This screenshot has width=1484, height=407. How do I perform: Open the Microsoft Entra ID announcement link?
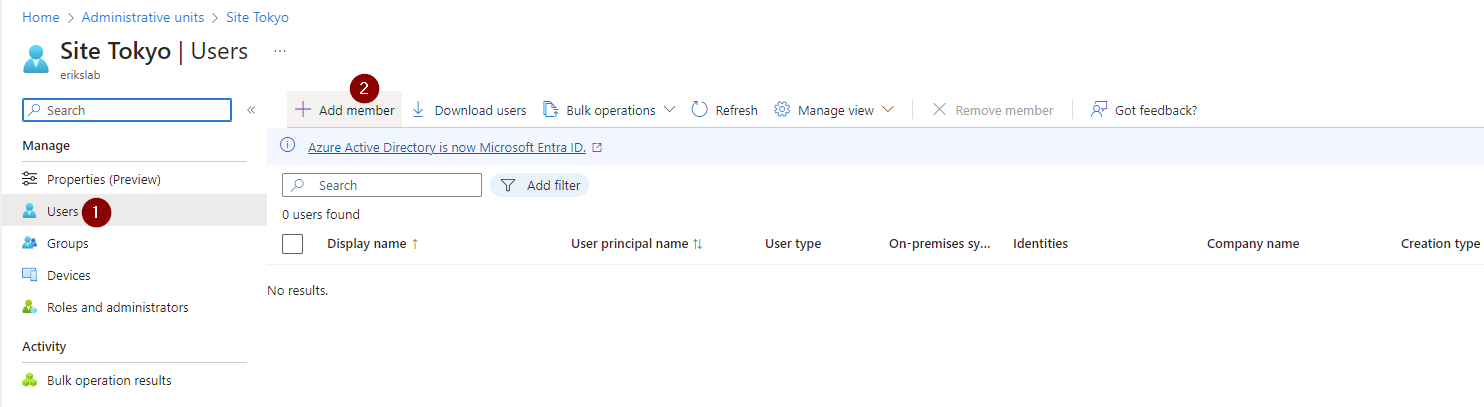(x=447, y=147)
